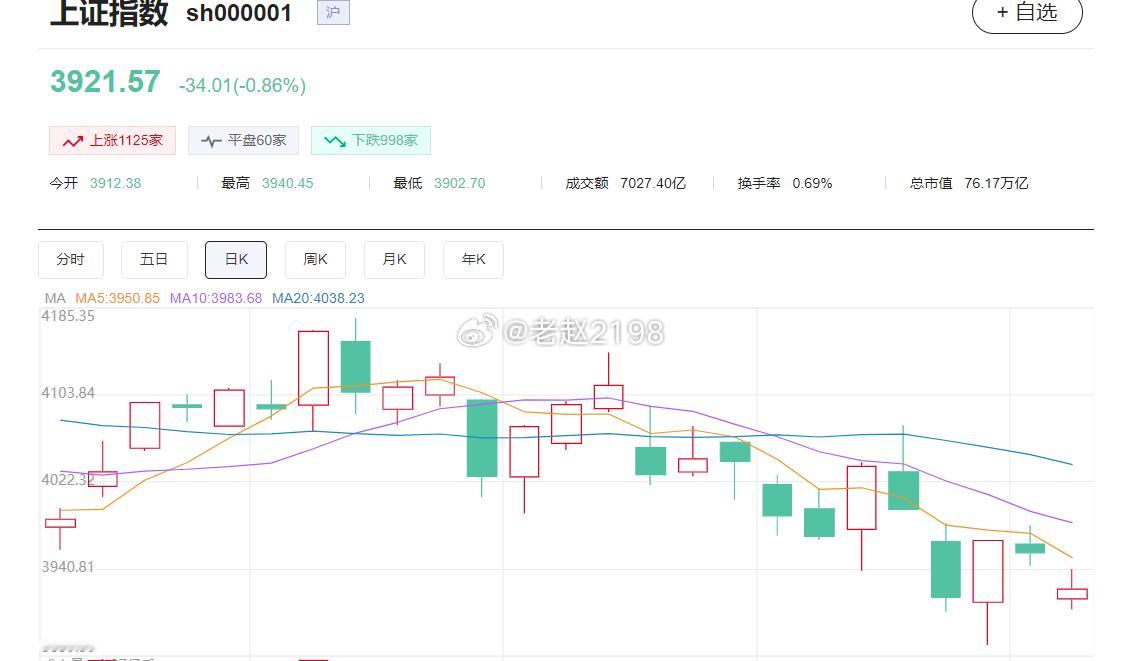Viewport: 1124px width, 661px height.
Task: Click the 4185.35 y-axis price label
Action: 68,316
